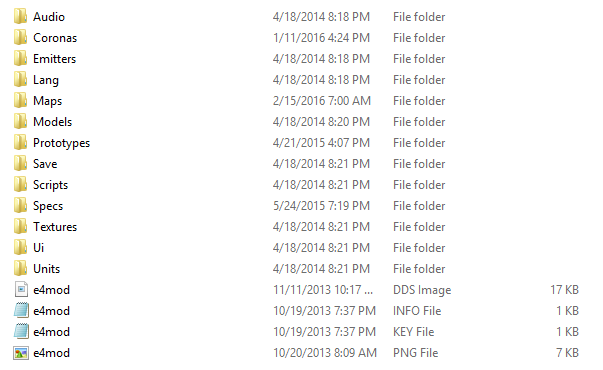
Task: Click the Coronas folder icon
Action: point(20,38)
